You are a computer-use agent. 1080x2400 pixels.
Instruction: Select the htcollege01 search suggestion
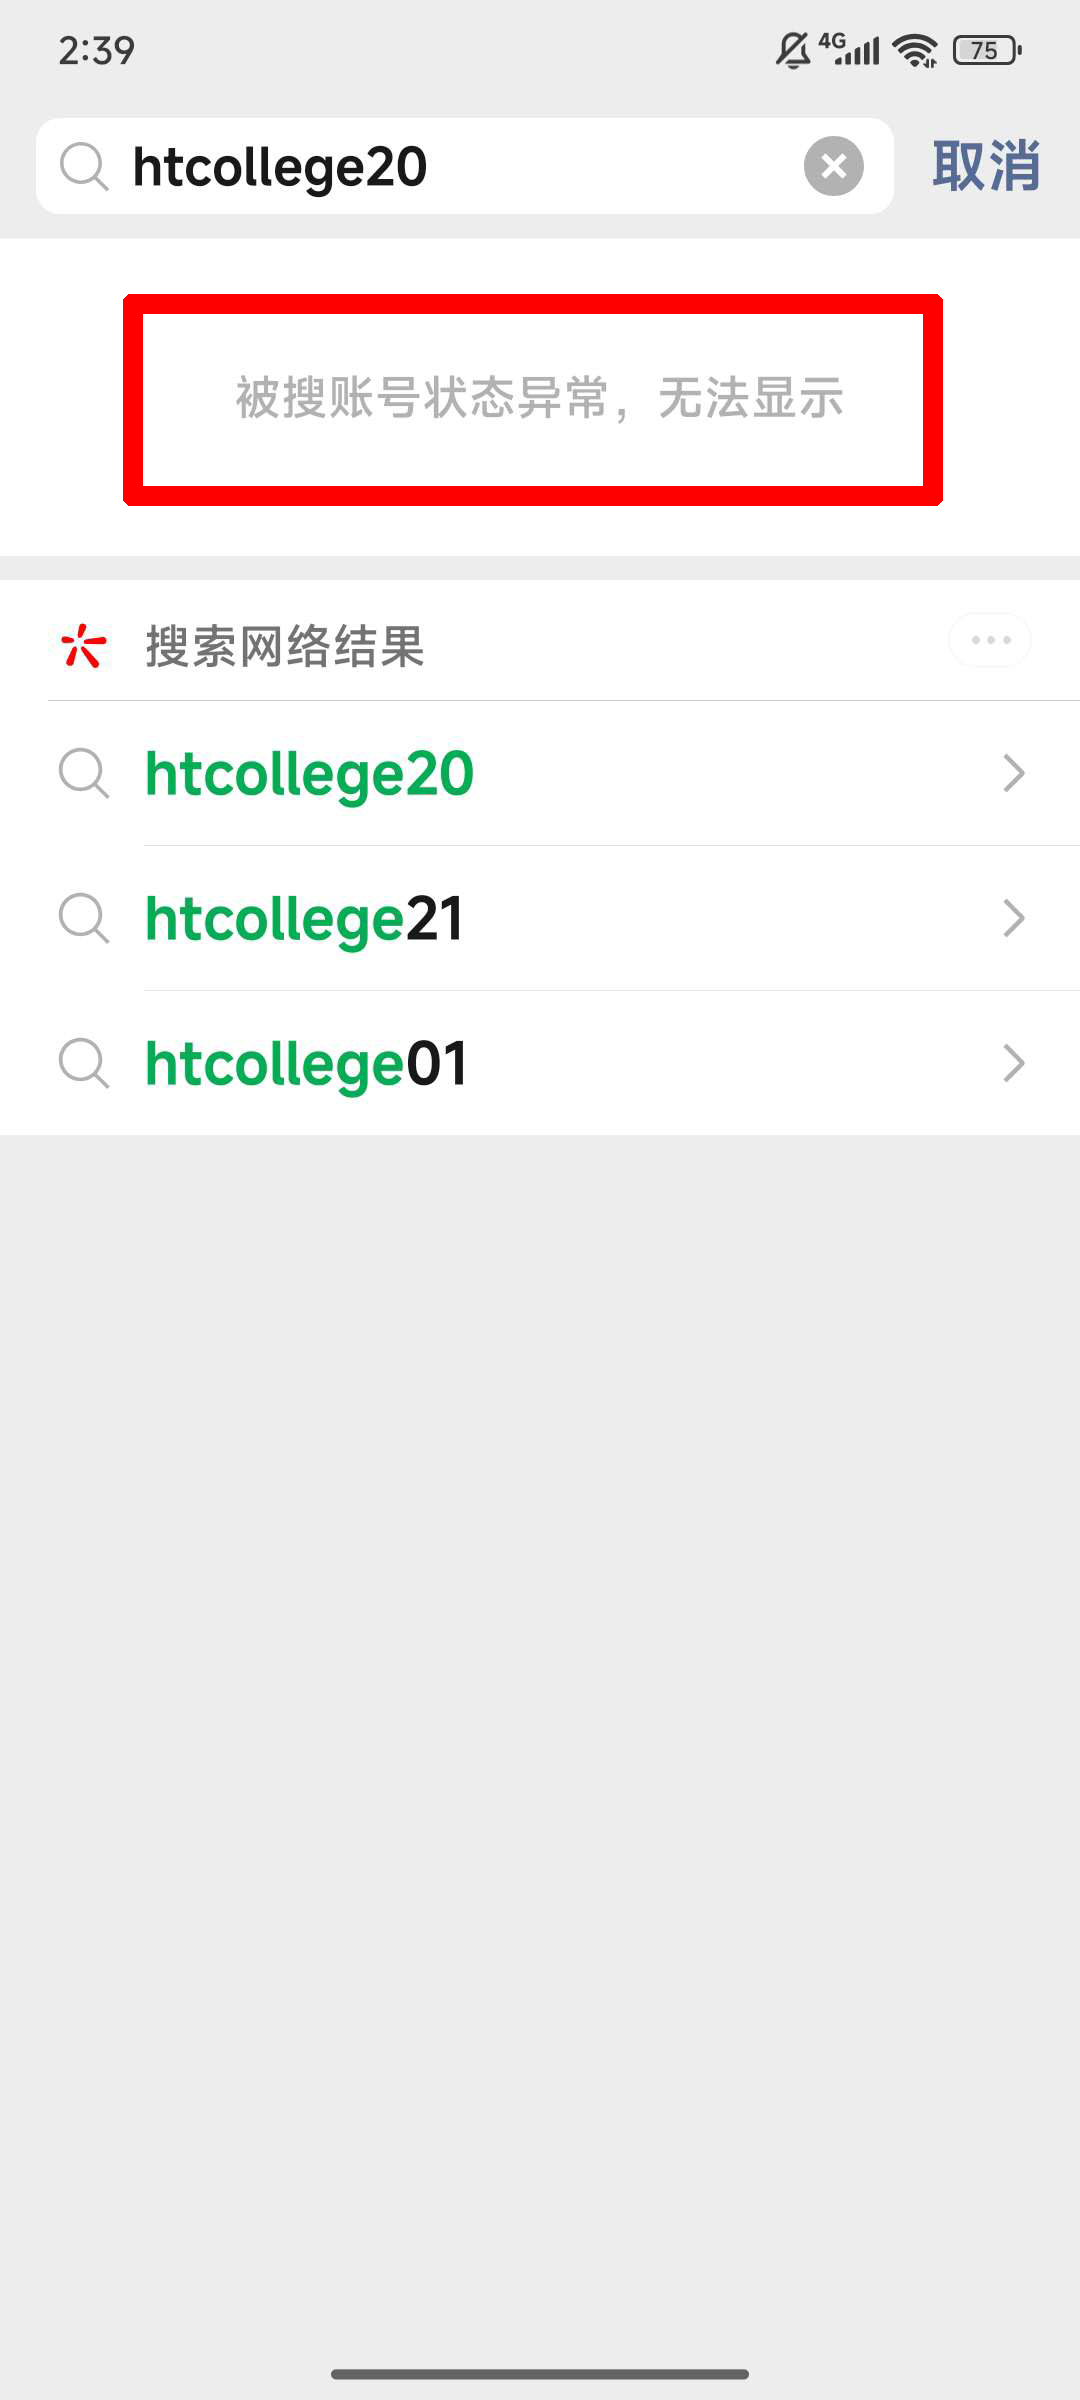307,1064
